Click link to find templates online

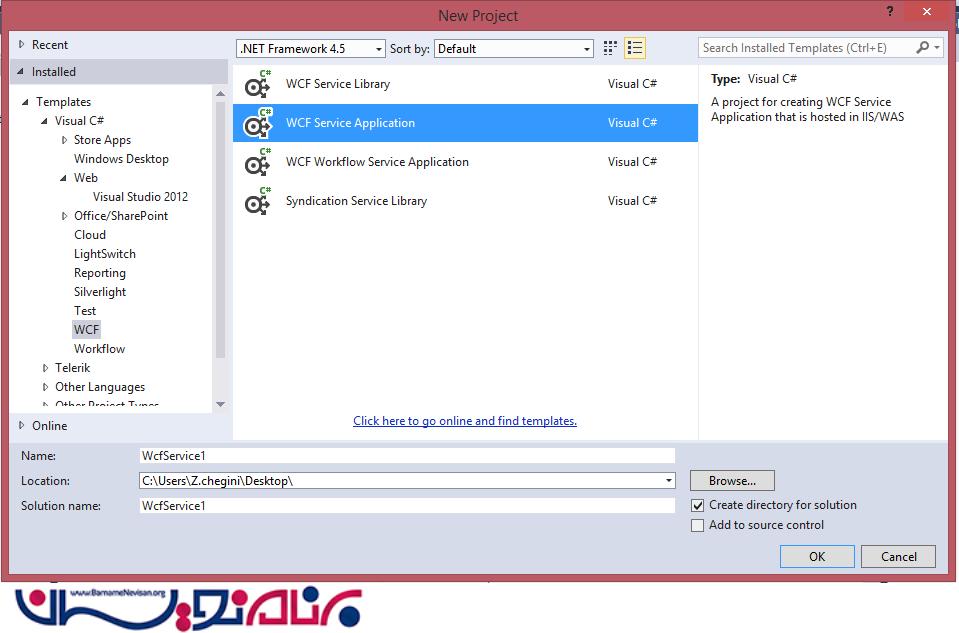click(465, 421)
